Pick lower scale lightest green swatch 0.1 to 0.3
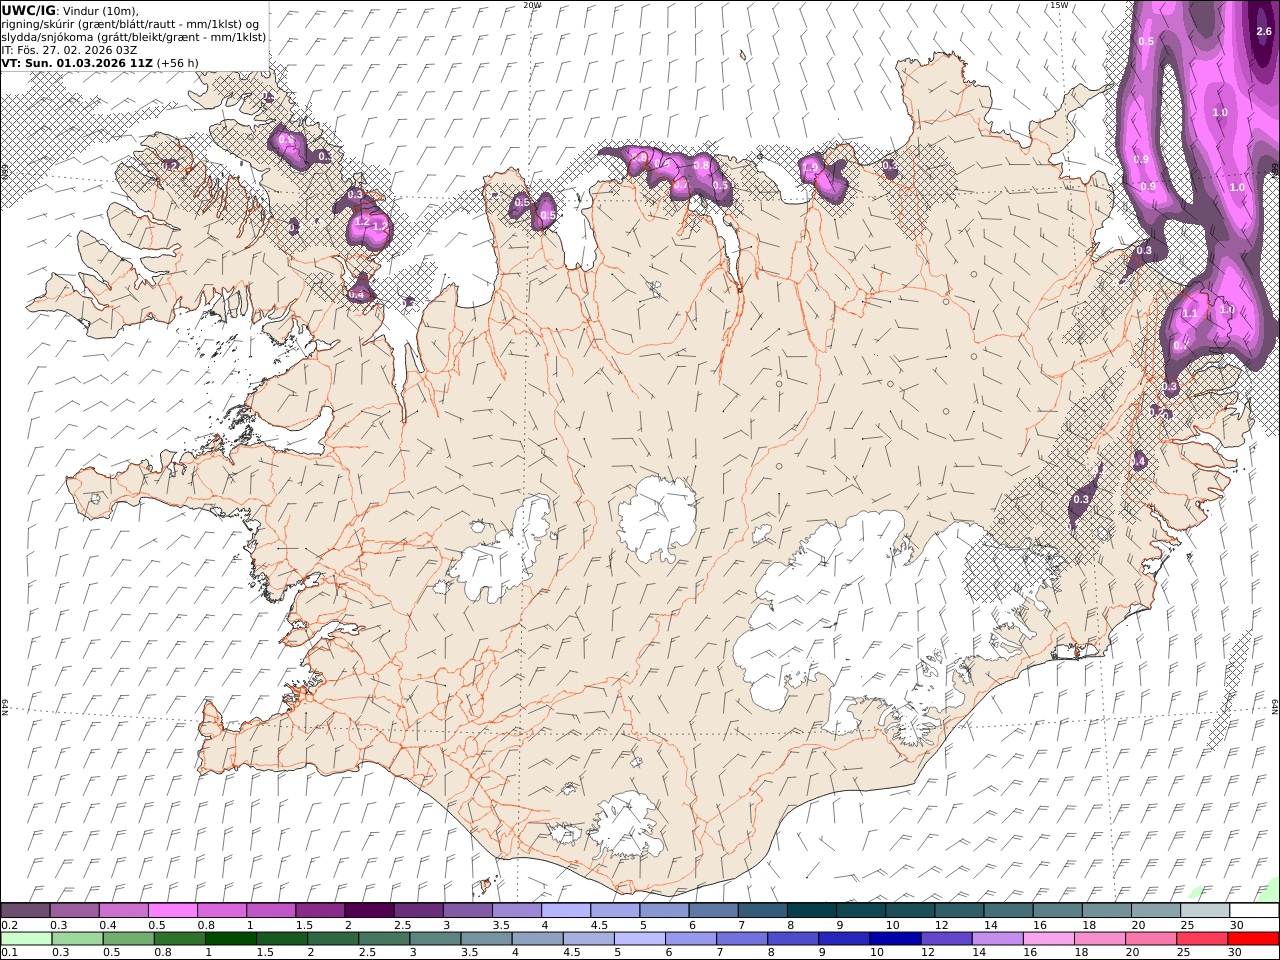Image resolution: width=1280 pixels, height=960 pixels. pos(27,939)
